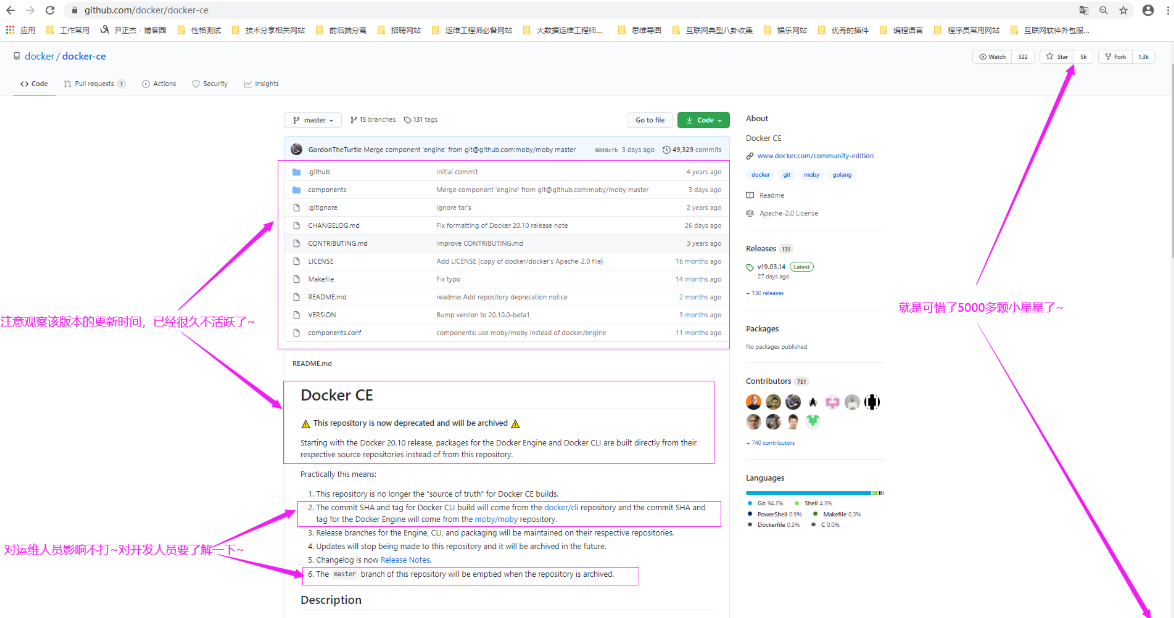Open the Makefile file

click(x=321, y=279)
